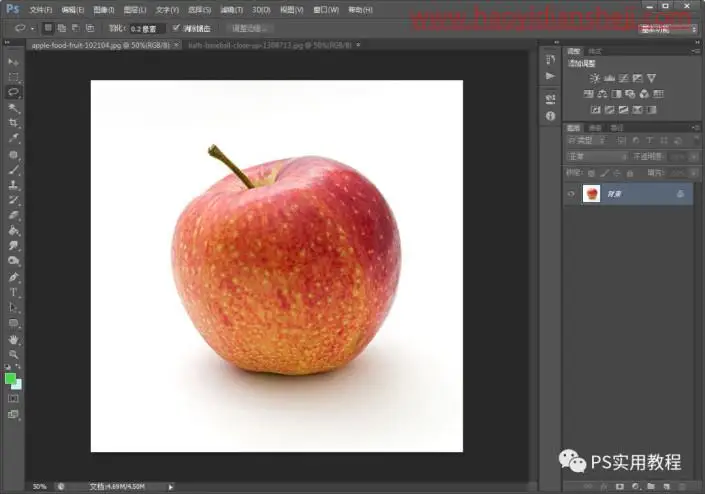Screen dimensions: 705x494
Task: Open the workspace switcher dropdown
Action: pyautogui.click(x=668, y=29)
